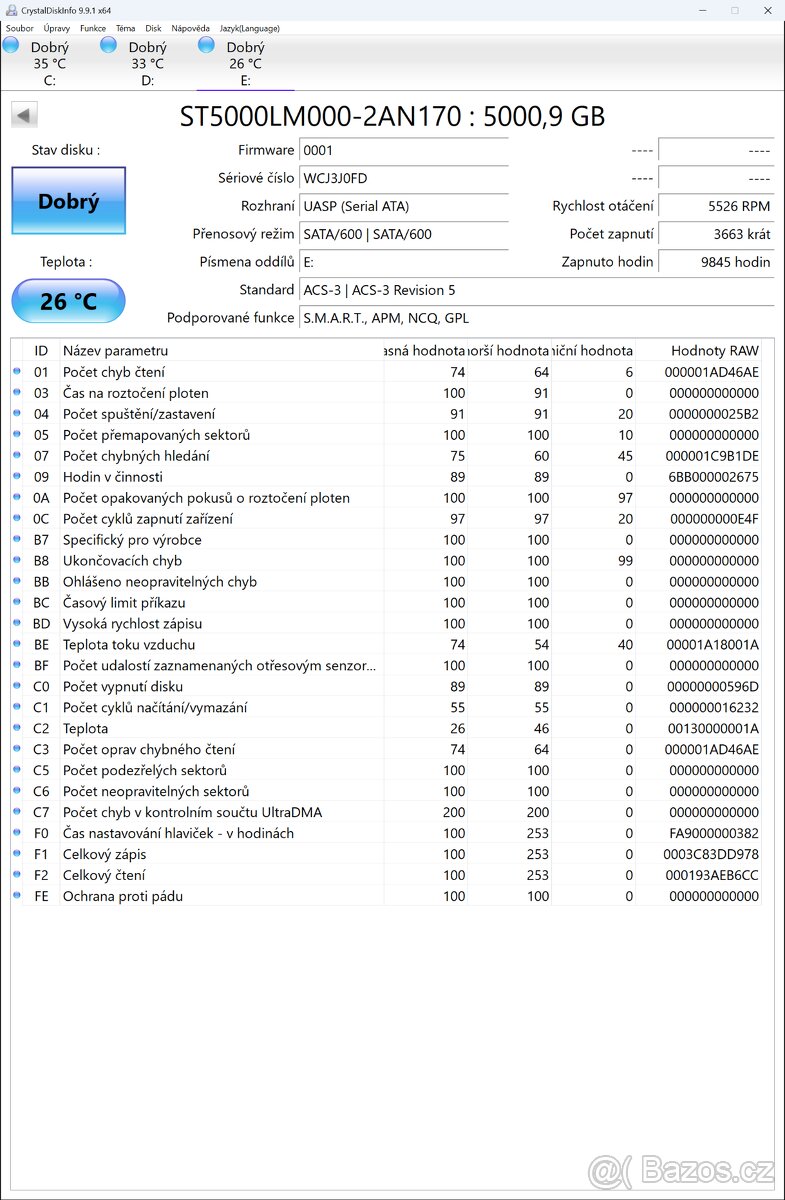The width and height of the screenshot is (785, 1200).
Task: Click the status dot for Teplota toku vzduchu
Action: click(16, 644)
